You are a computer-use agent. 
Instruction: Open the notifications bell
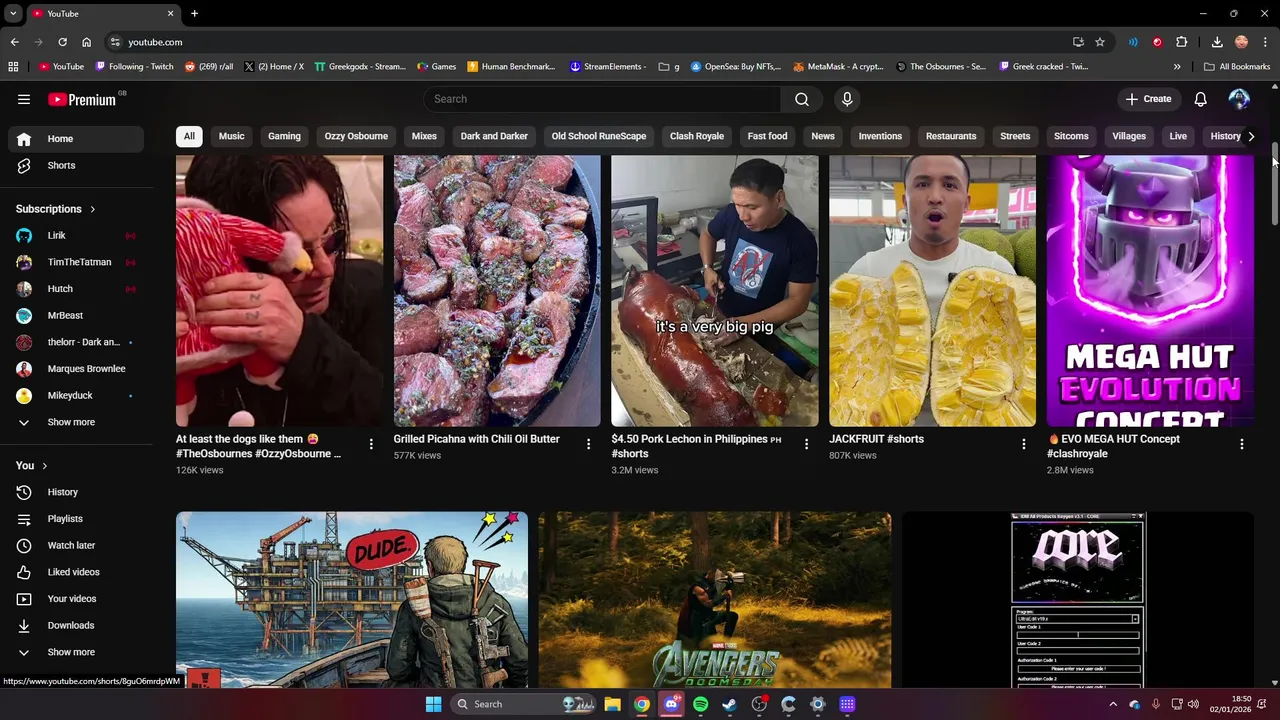(x=1200, y=99)
